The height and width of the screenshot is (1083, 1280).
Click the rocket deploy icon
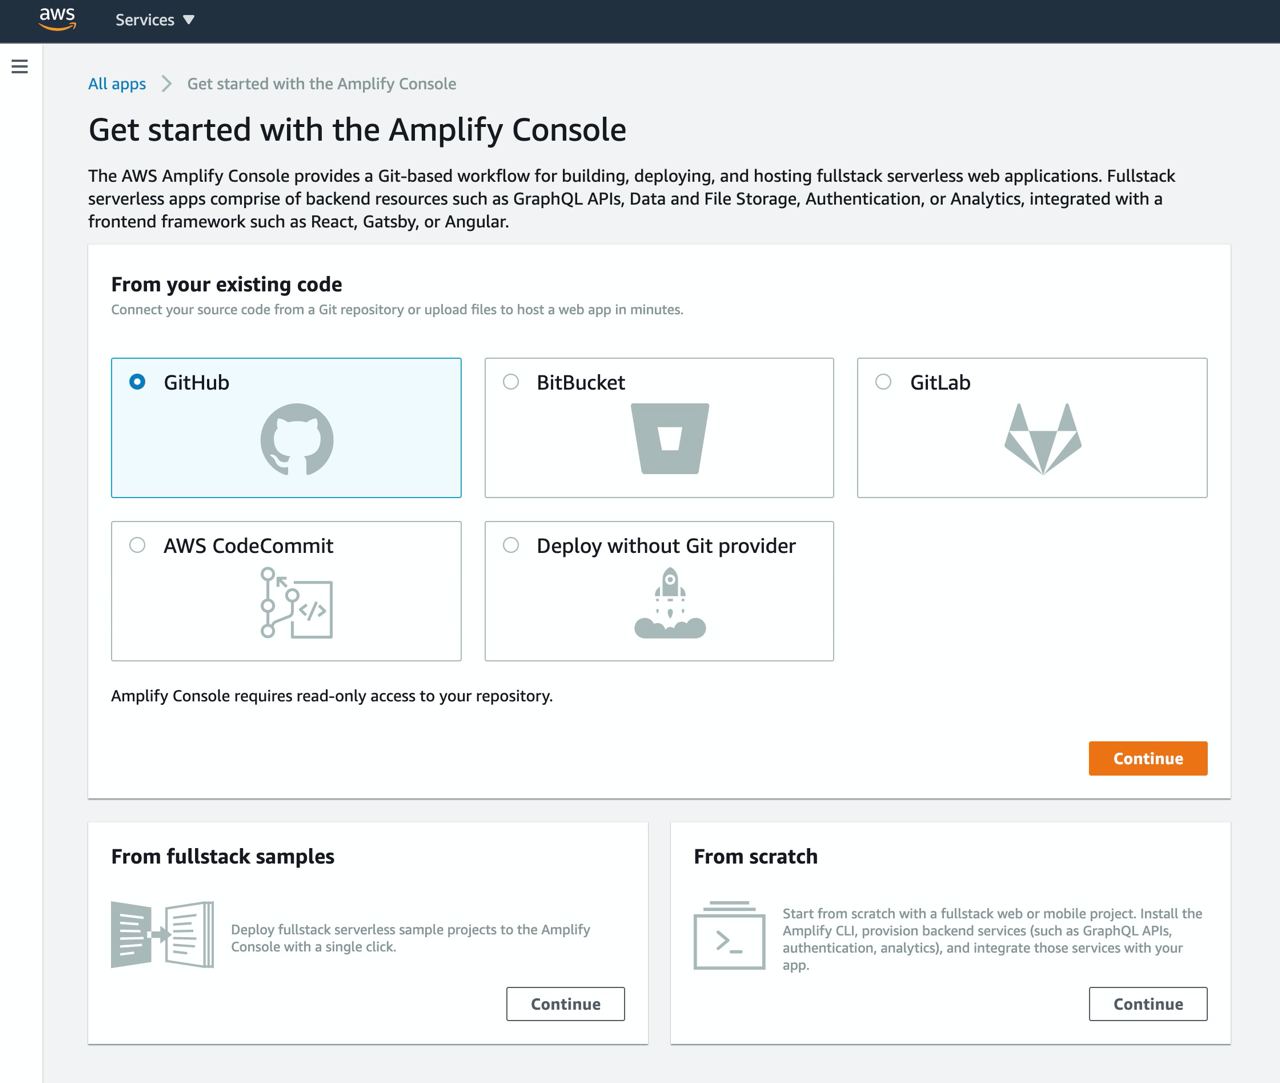670,603
